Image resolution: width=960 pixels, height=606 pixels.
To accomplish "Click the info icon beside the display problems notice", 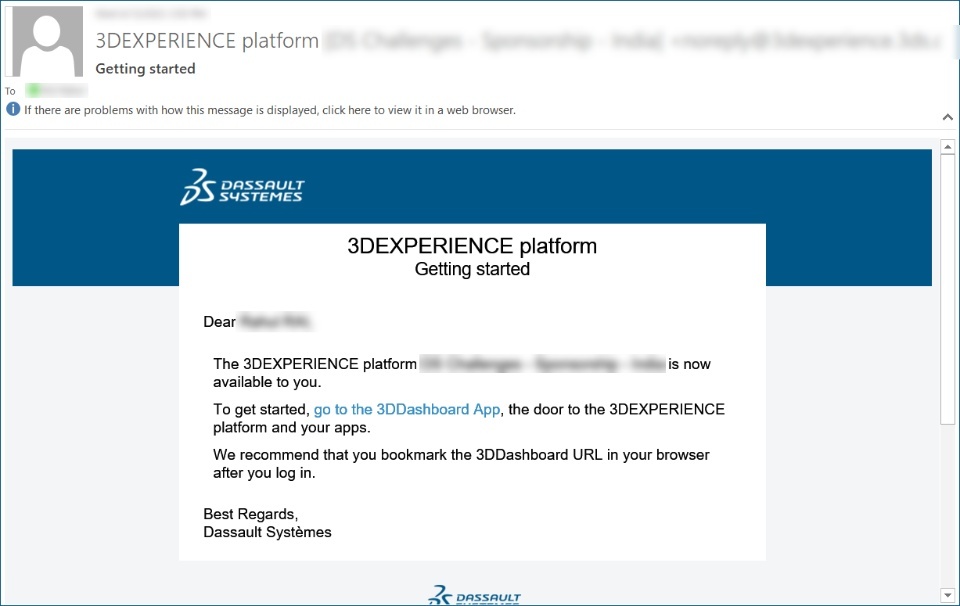I will pyautogui.click(x=13, y=110).
